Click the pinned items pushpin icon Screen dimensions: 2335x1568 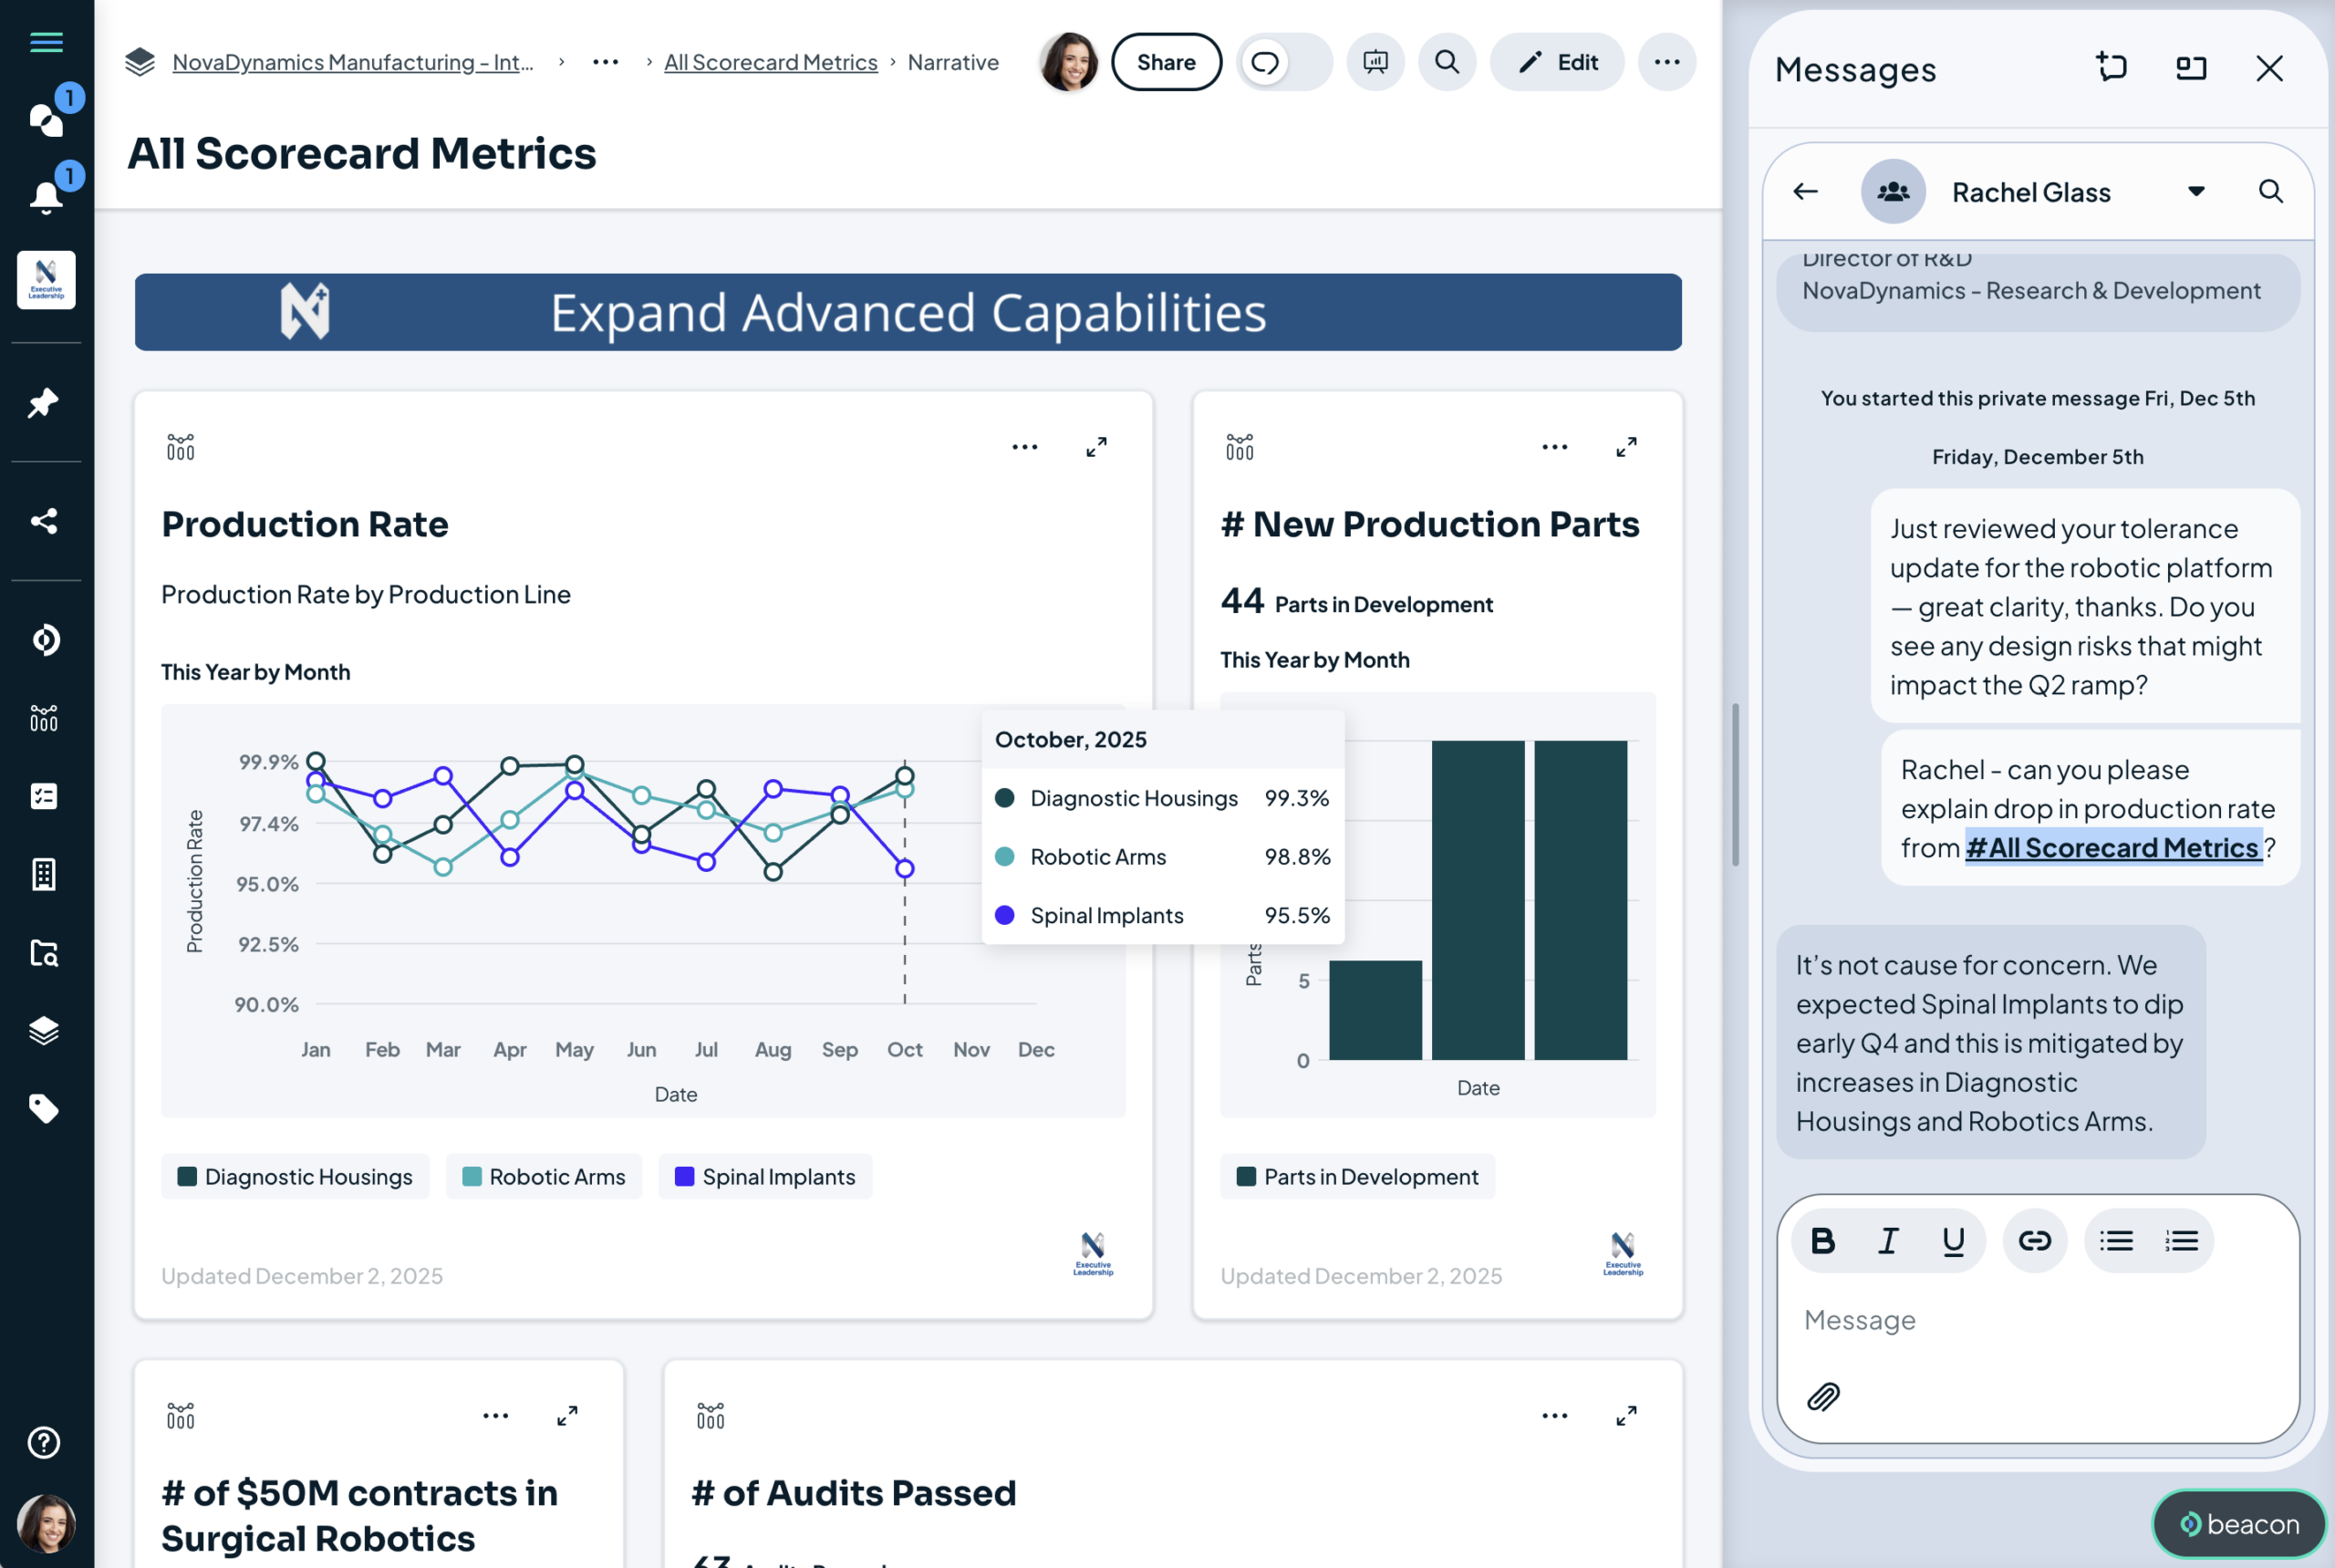[x=44, y=403]
